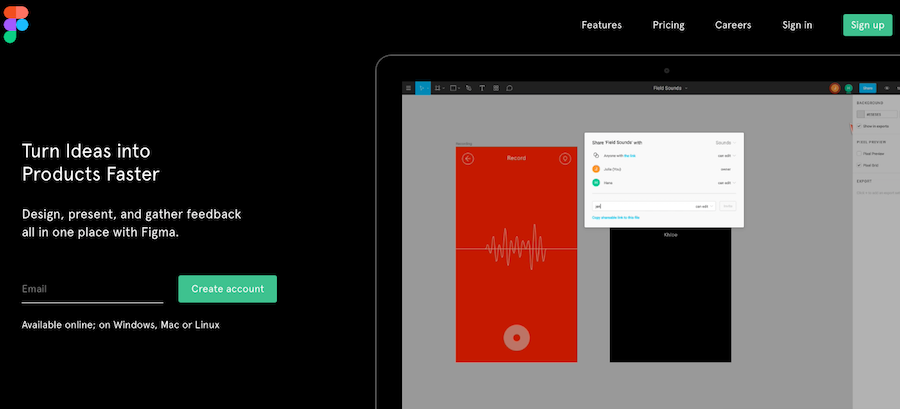Expand the Frame tool dropdown arrow
The height and width of the screenshot is (409, 900).
point(444,88)
